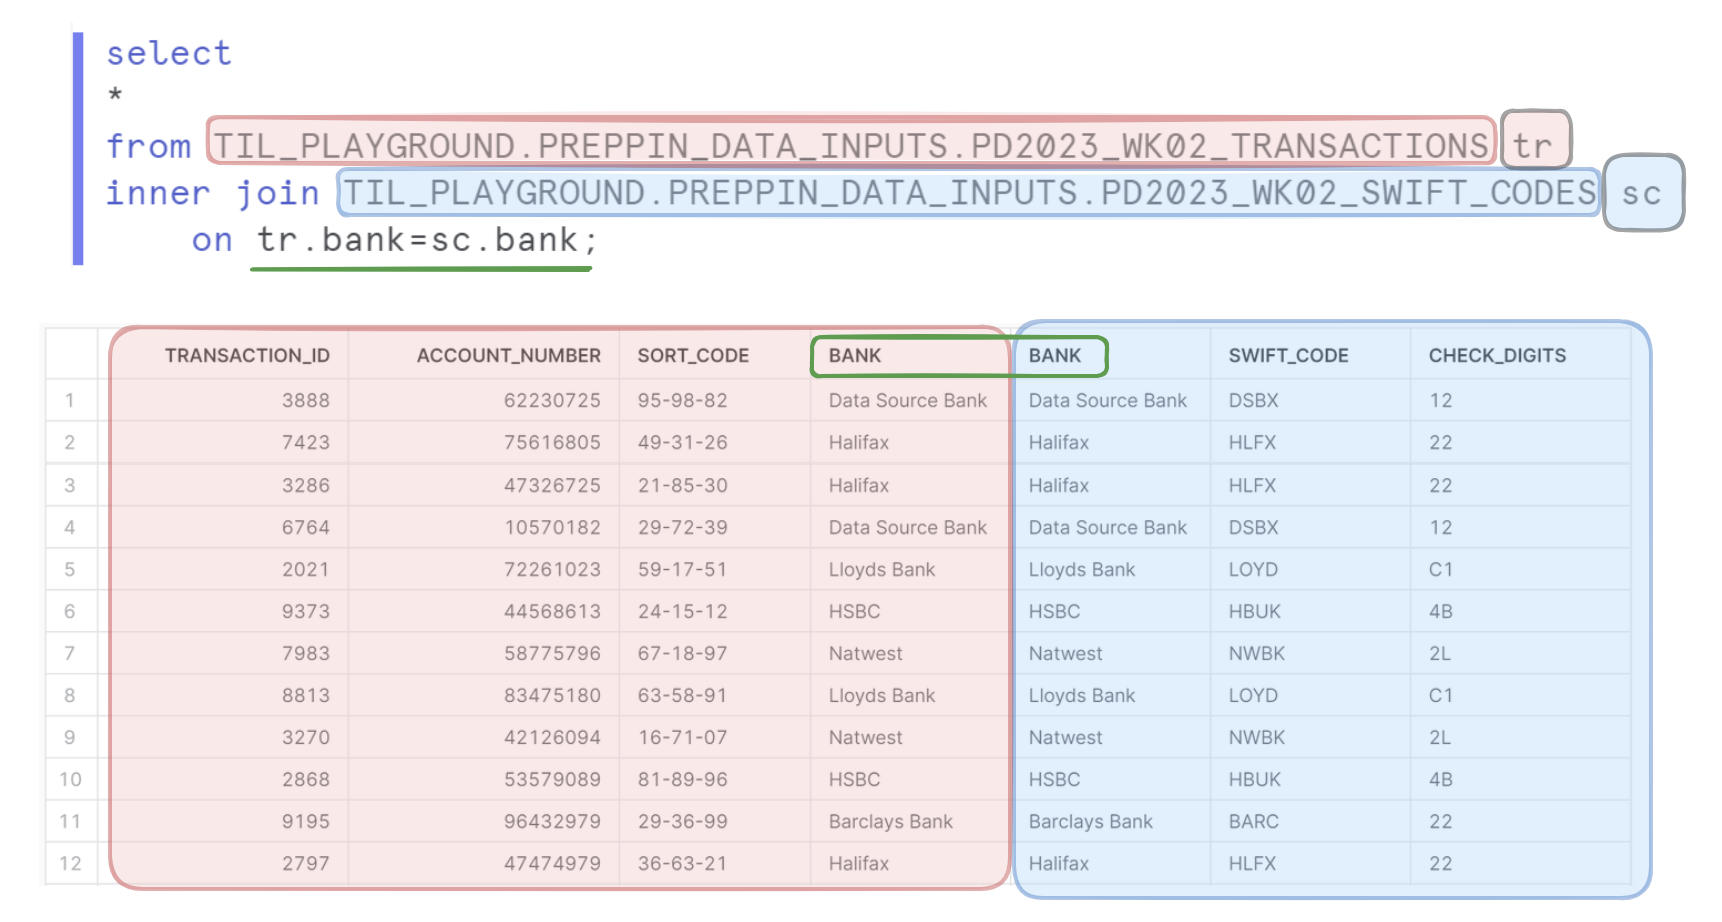Click the SWIFT_CODE column header
1722x922 pixels.
click(1288, 356)
